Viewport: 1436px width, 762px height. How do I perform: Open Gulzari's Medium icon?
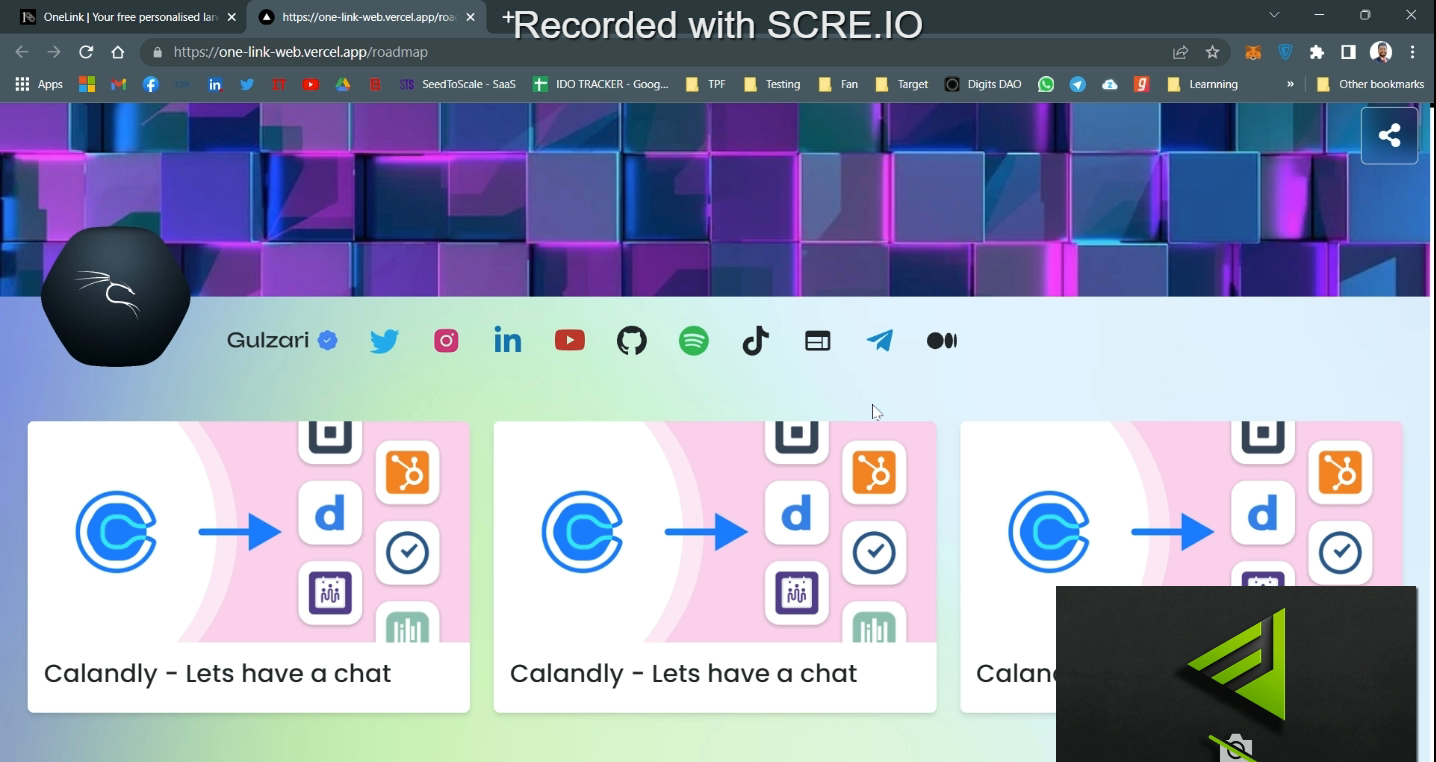point(942,341)
